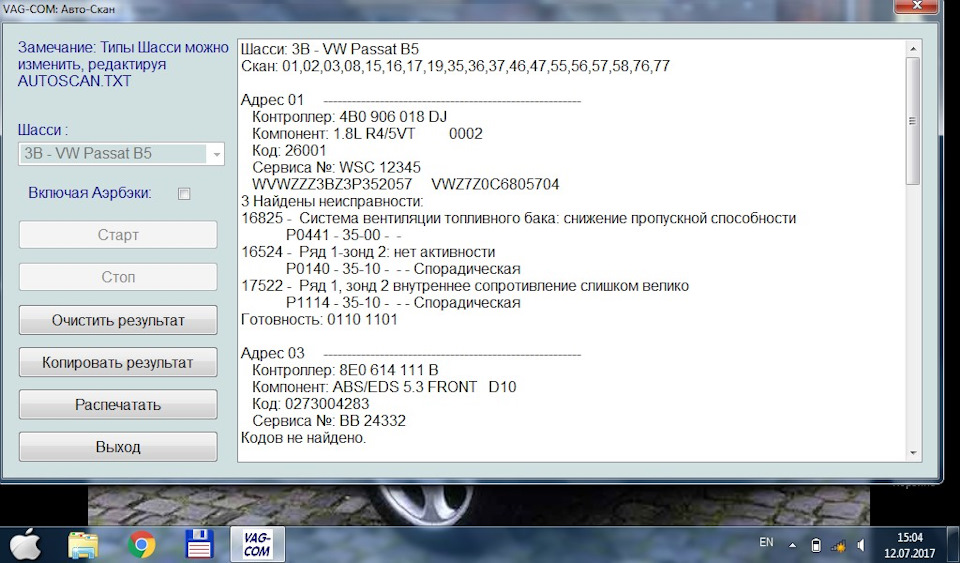Click Сервиса №: BB 24332 line
Image resolution: width=960 pixels, height=563 pixels.
tap(329, 421)
